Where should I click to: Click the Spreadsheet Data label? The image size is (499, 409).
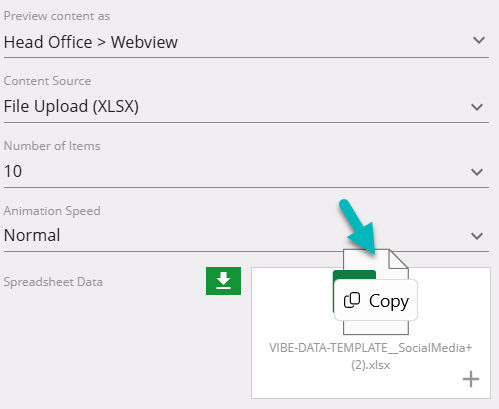[x=53, y=282]
